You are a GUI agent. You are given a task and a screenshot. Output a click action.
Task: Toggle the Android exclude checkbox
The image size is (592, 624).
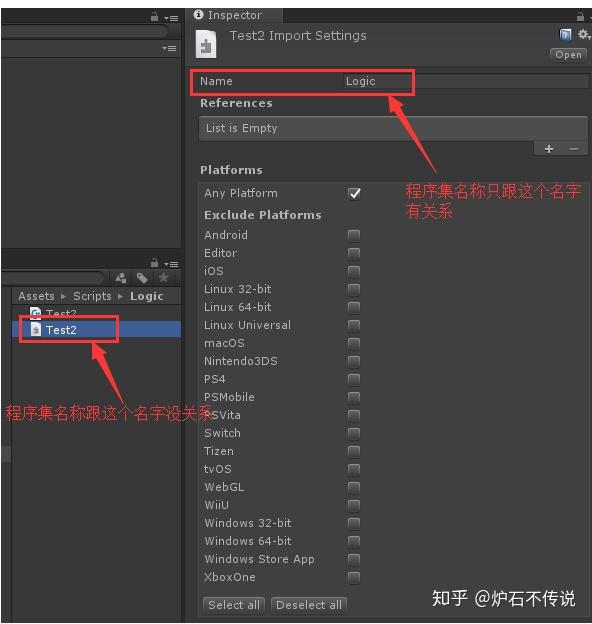(354, 235)
